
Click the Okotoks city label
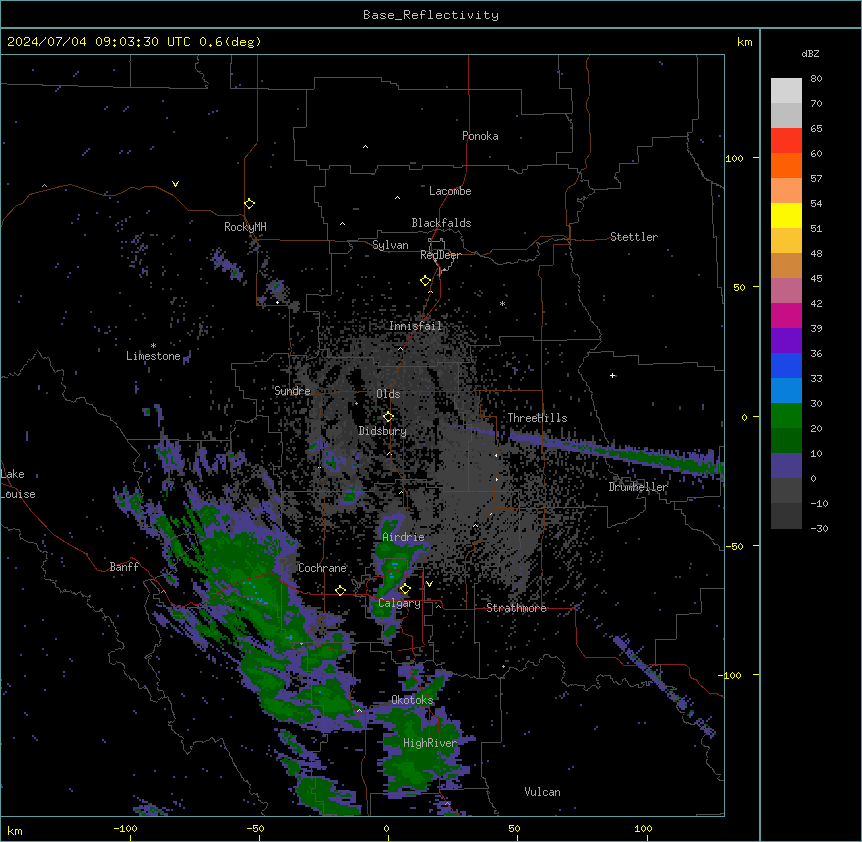(x=412, y=700)
